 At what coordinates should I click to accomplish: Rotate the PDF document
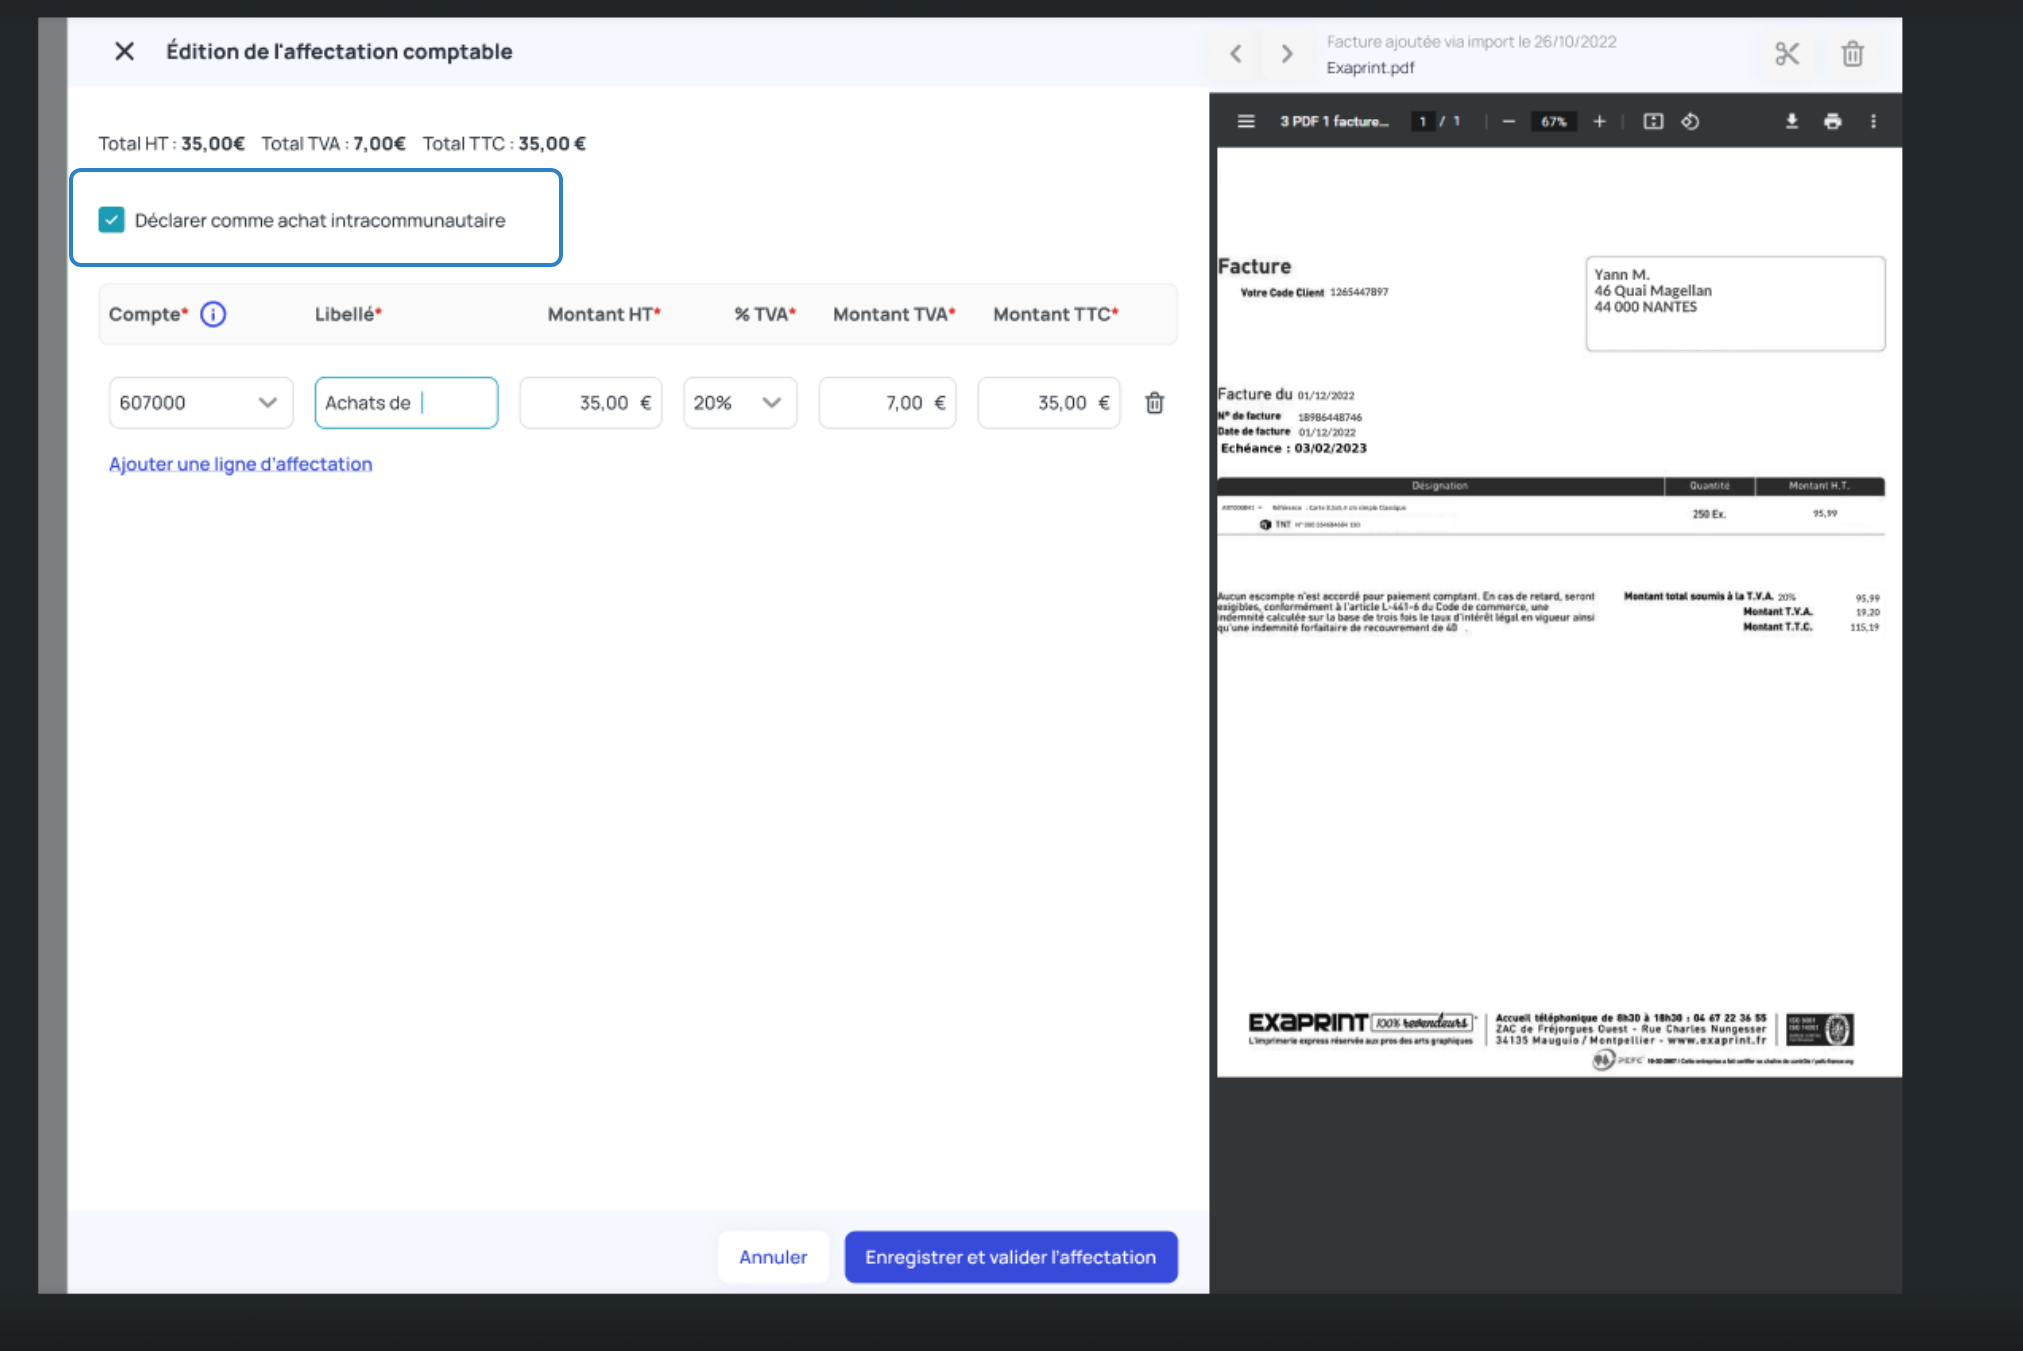tap(1690, 121)
